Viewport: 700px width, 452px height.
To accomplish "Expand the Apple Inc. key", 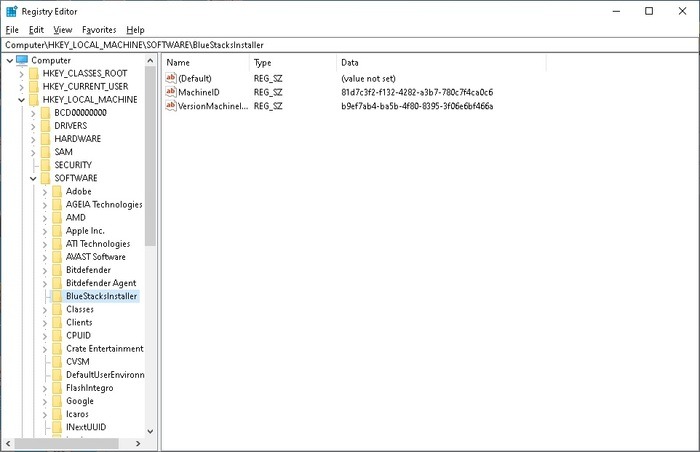I will pos(44,231).
